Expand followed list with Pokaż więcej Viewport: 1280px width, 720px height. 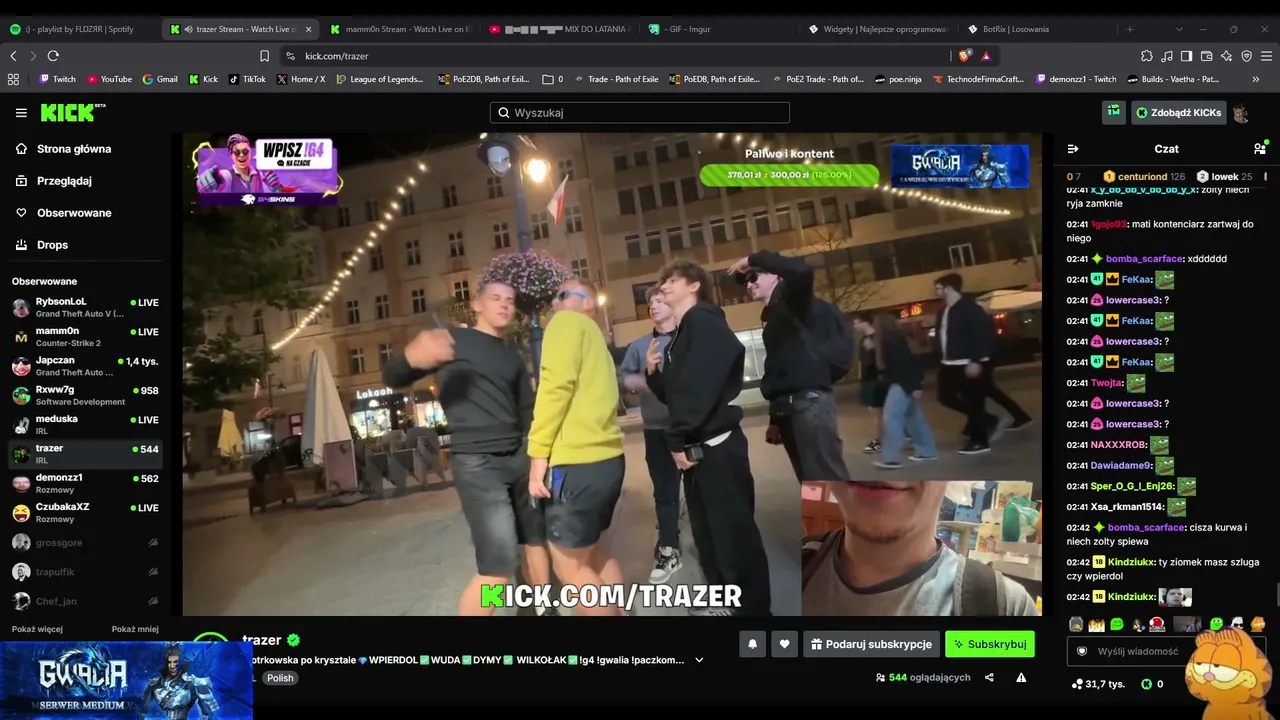[37, 629]
